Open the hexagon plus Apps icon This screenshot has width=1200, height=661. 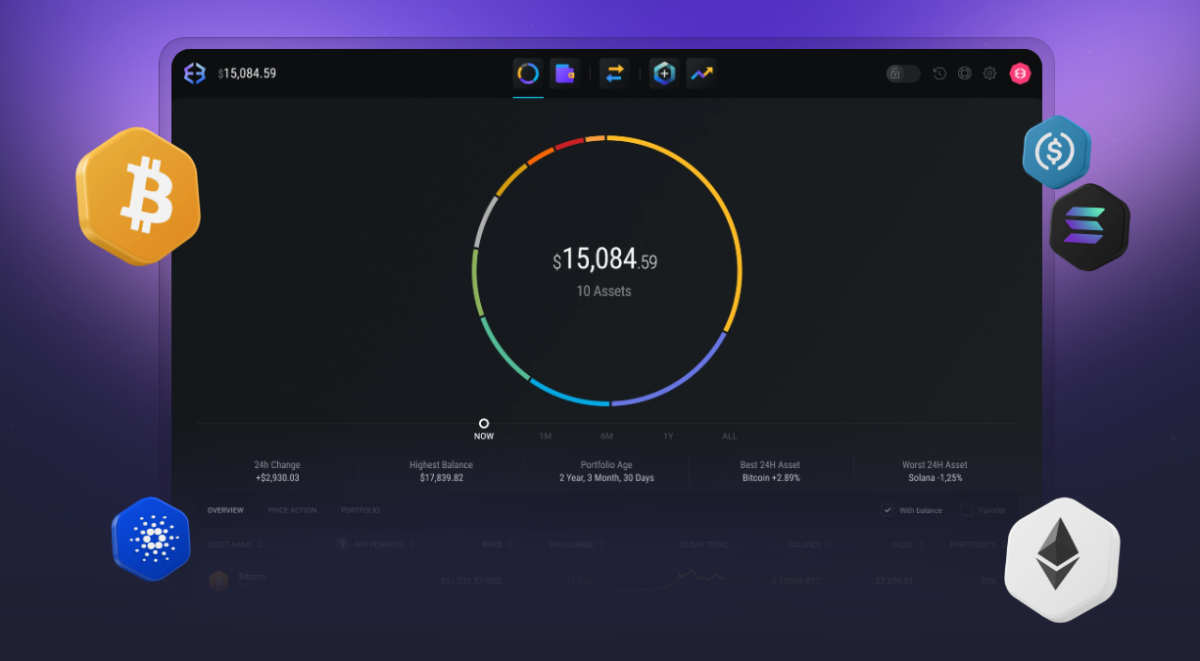click(664, 73)
